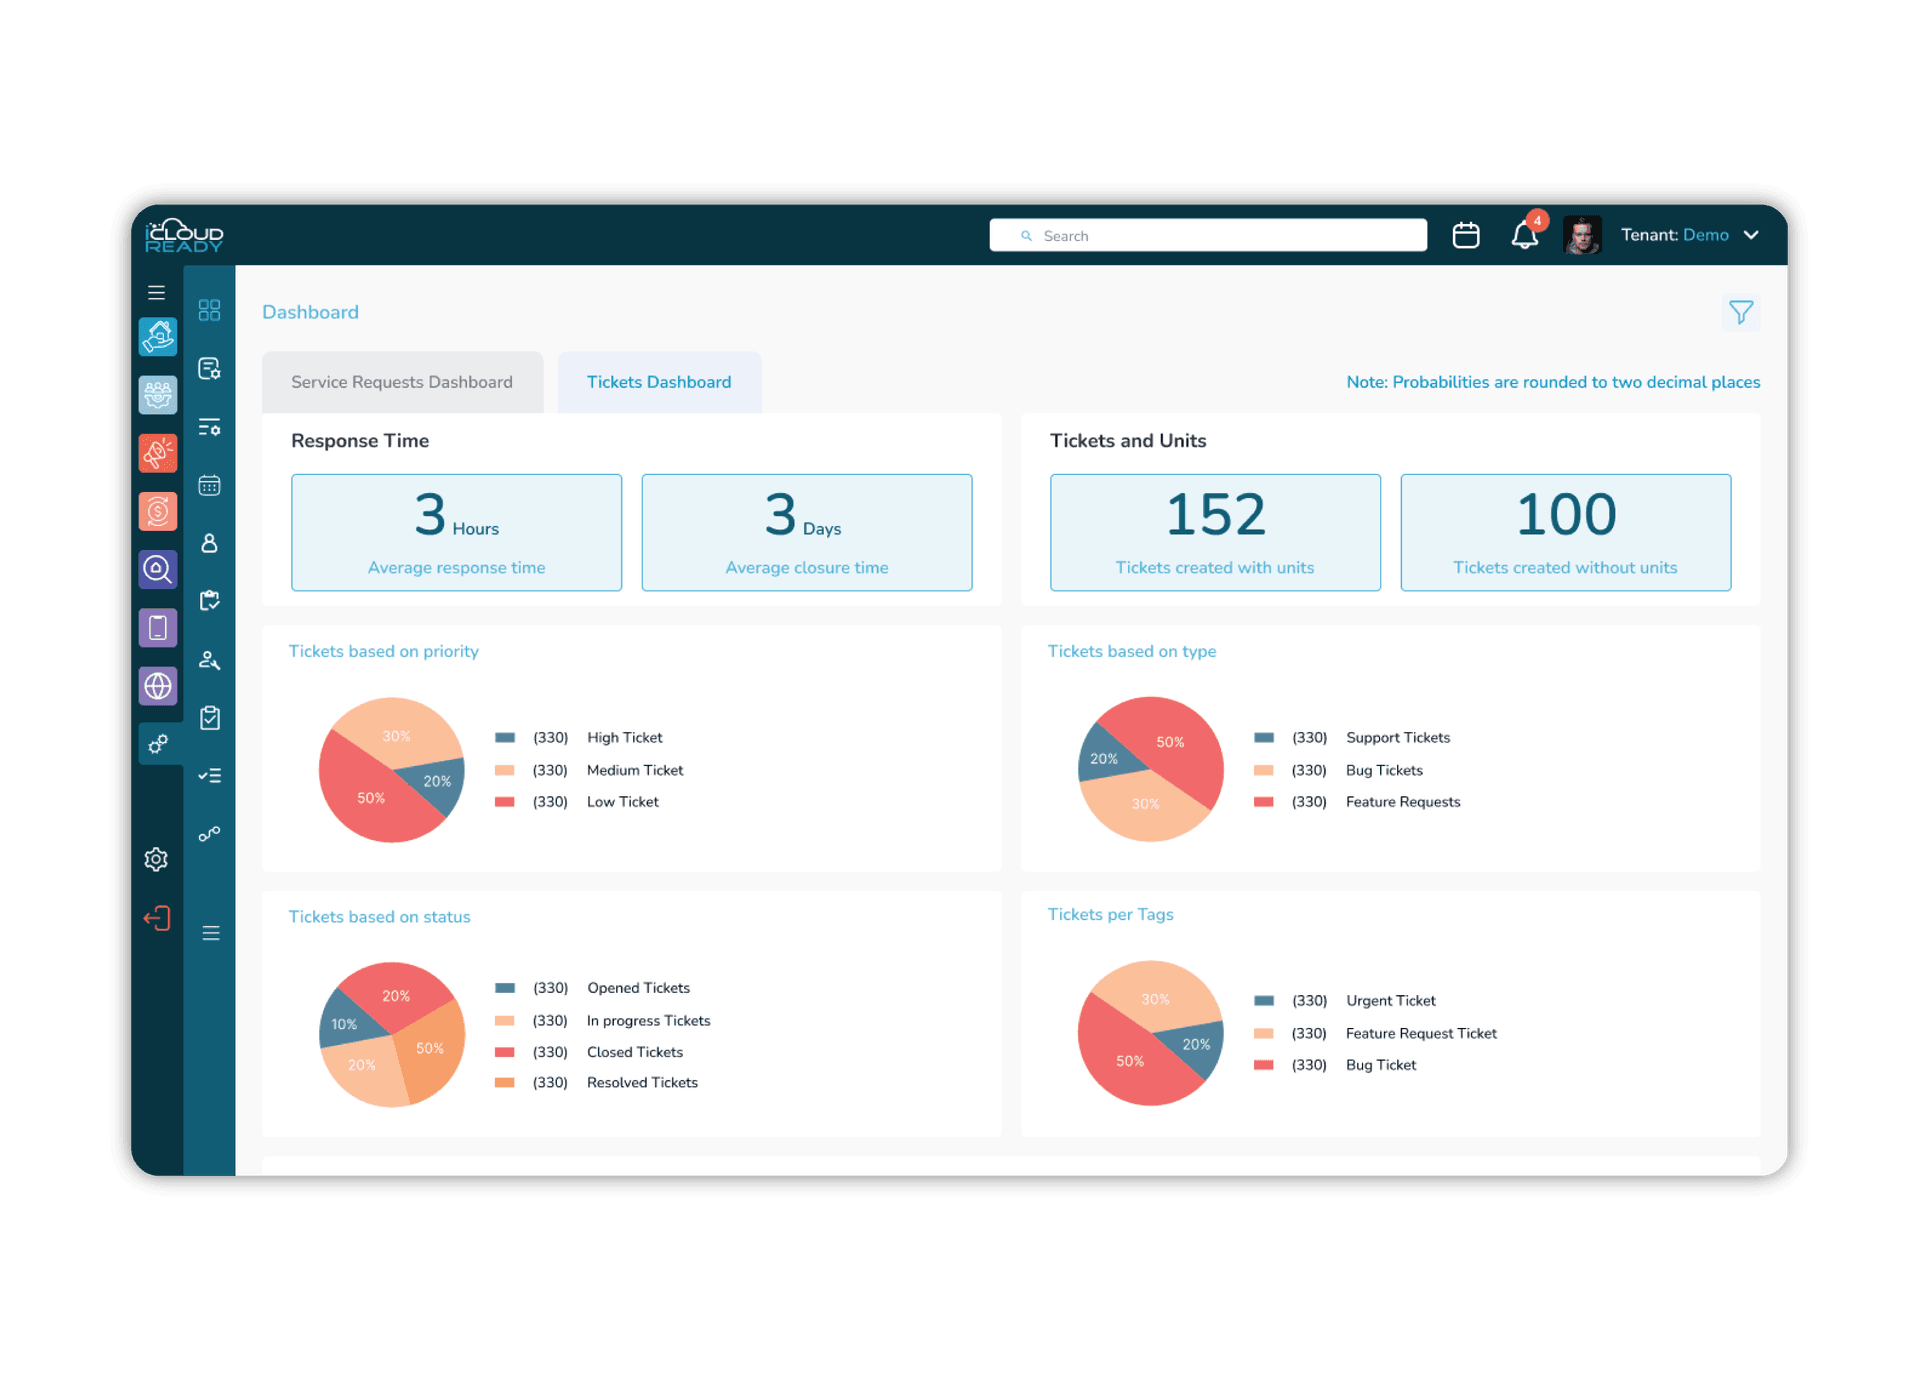Open the dashboard grid icon at sidebar top
The height and width of the screenshot is (1381, 1920).
point(209,310)
